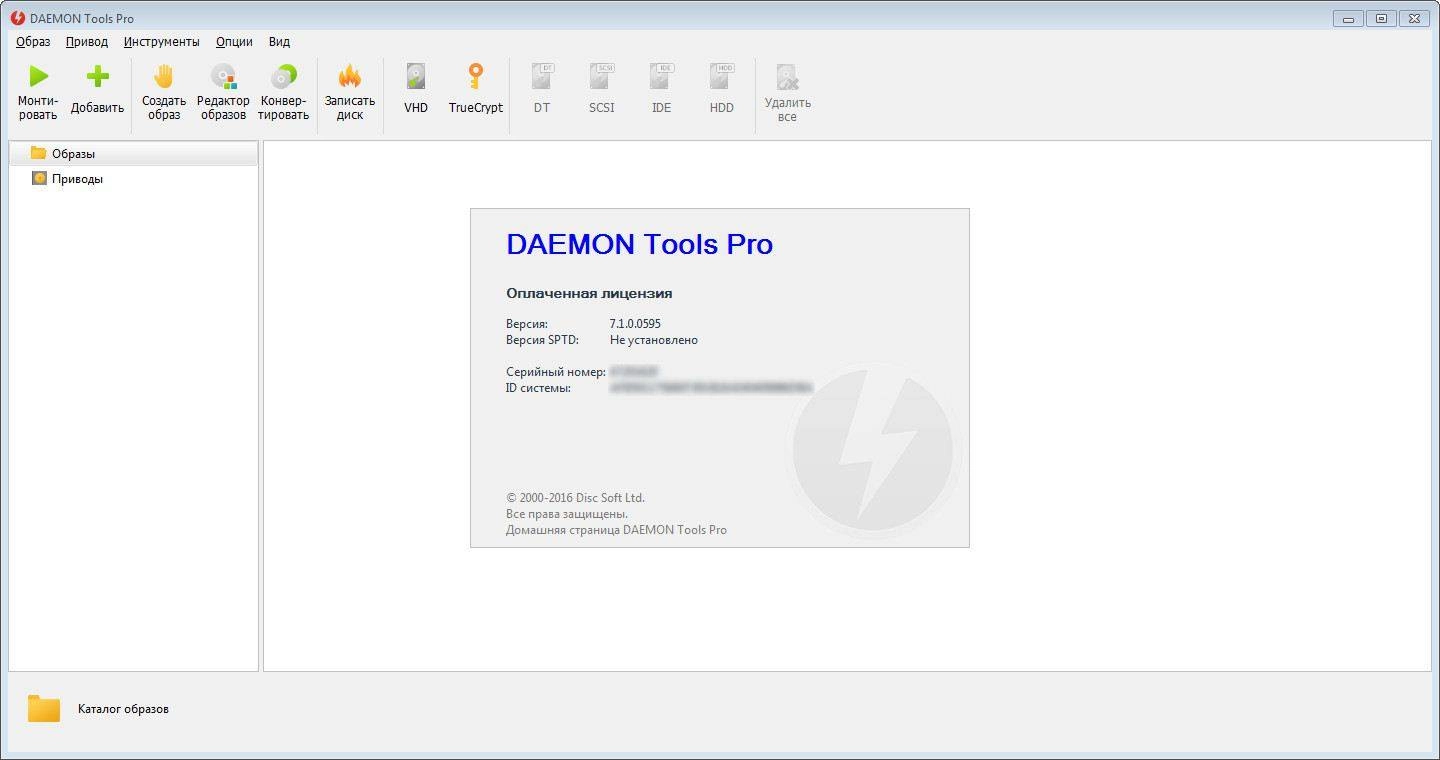Screen dimensions: 1440x760
Task: Select Образы in the left tree
Action: point(133,154)
